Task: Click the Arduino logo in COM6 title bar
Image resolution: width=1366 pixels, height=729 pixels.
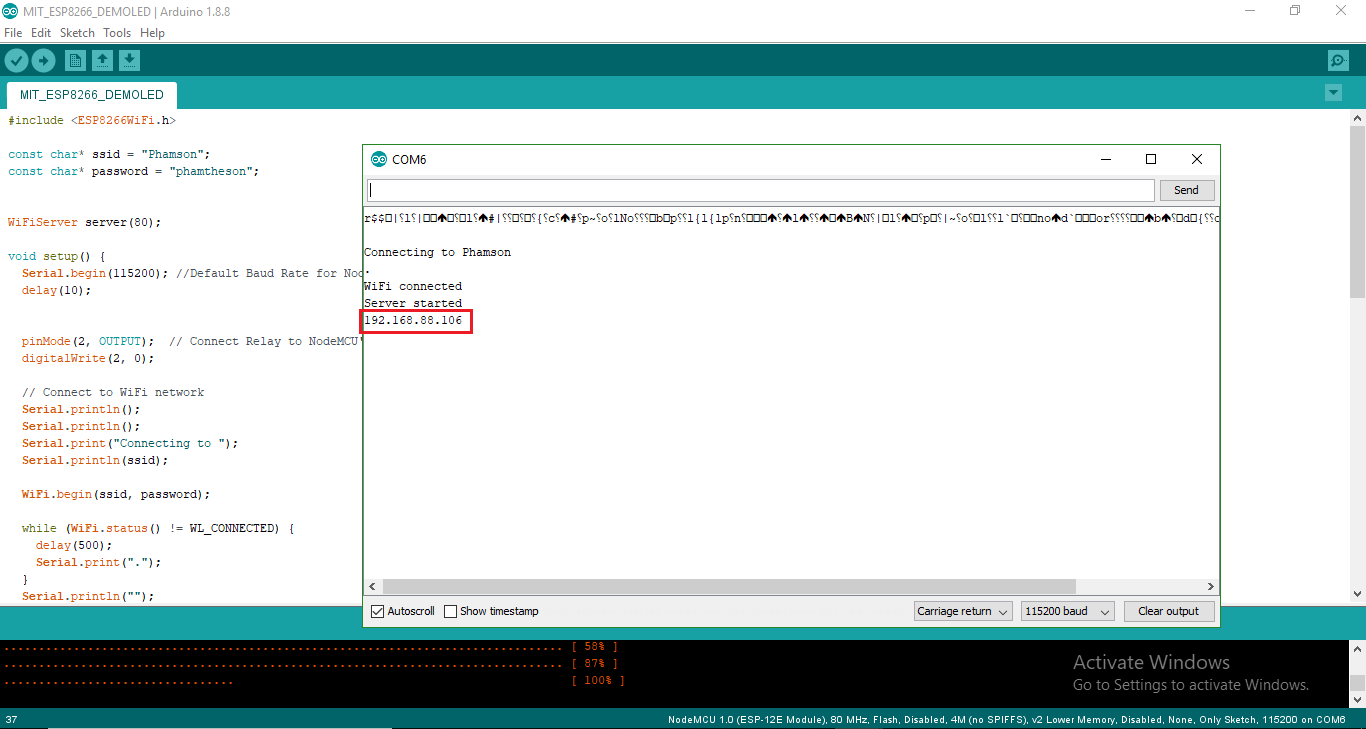Action: click(x=378, y=159)
